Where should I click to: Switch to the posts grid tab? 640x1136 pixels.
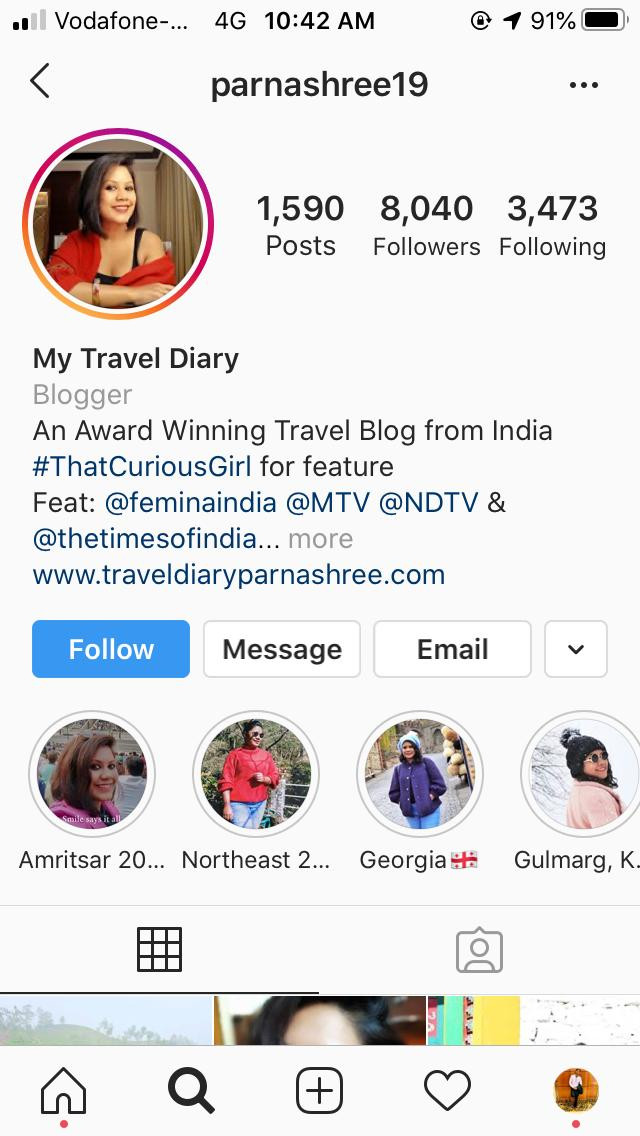pos(159,949)
